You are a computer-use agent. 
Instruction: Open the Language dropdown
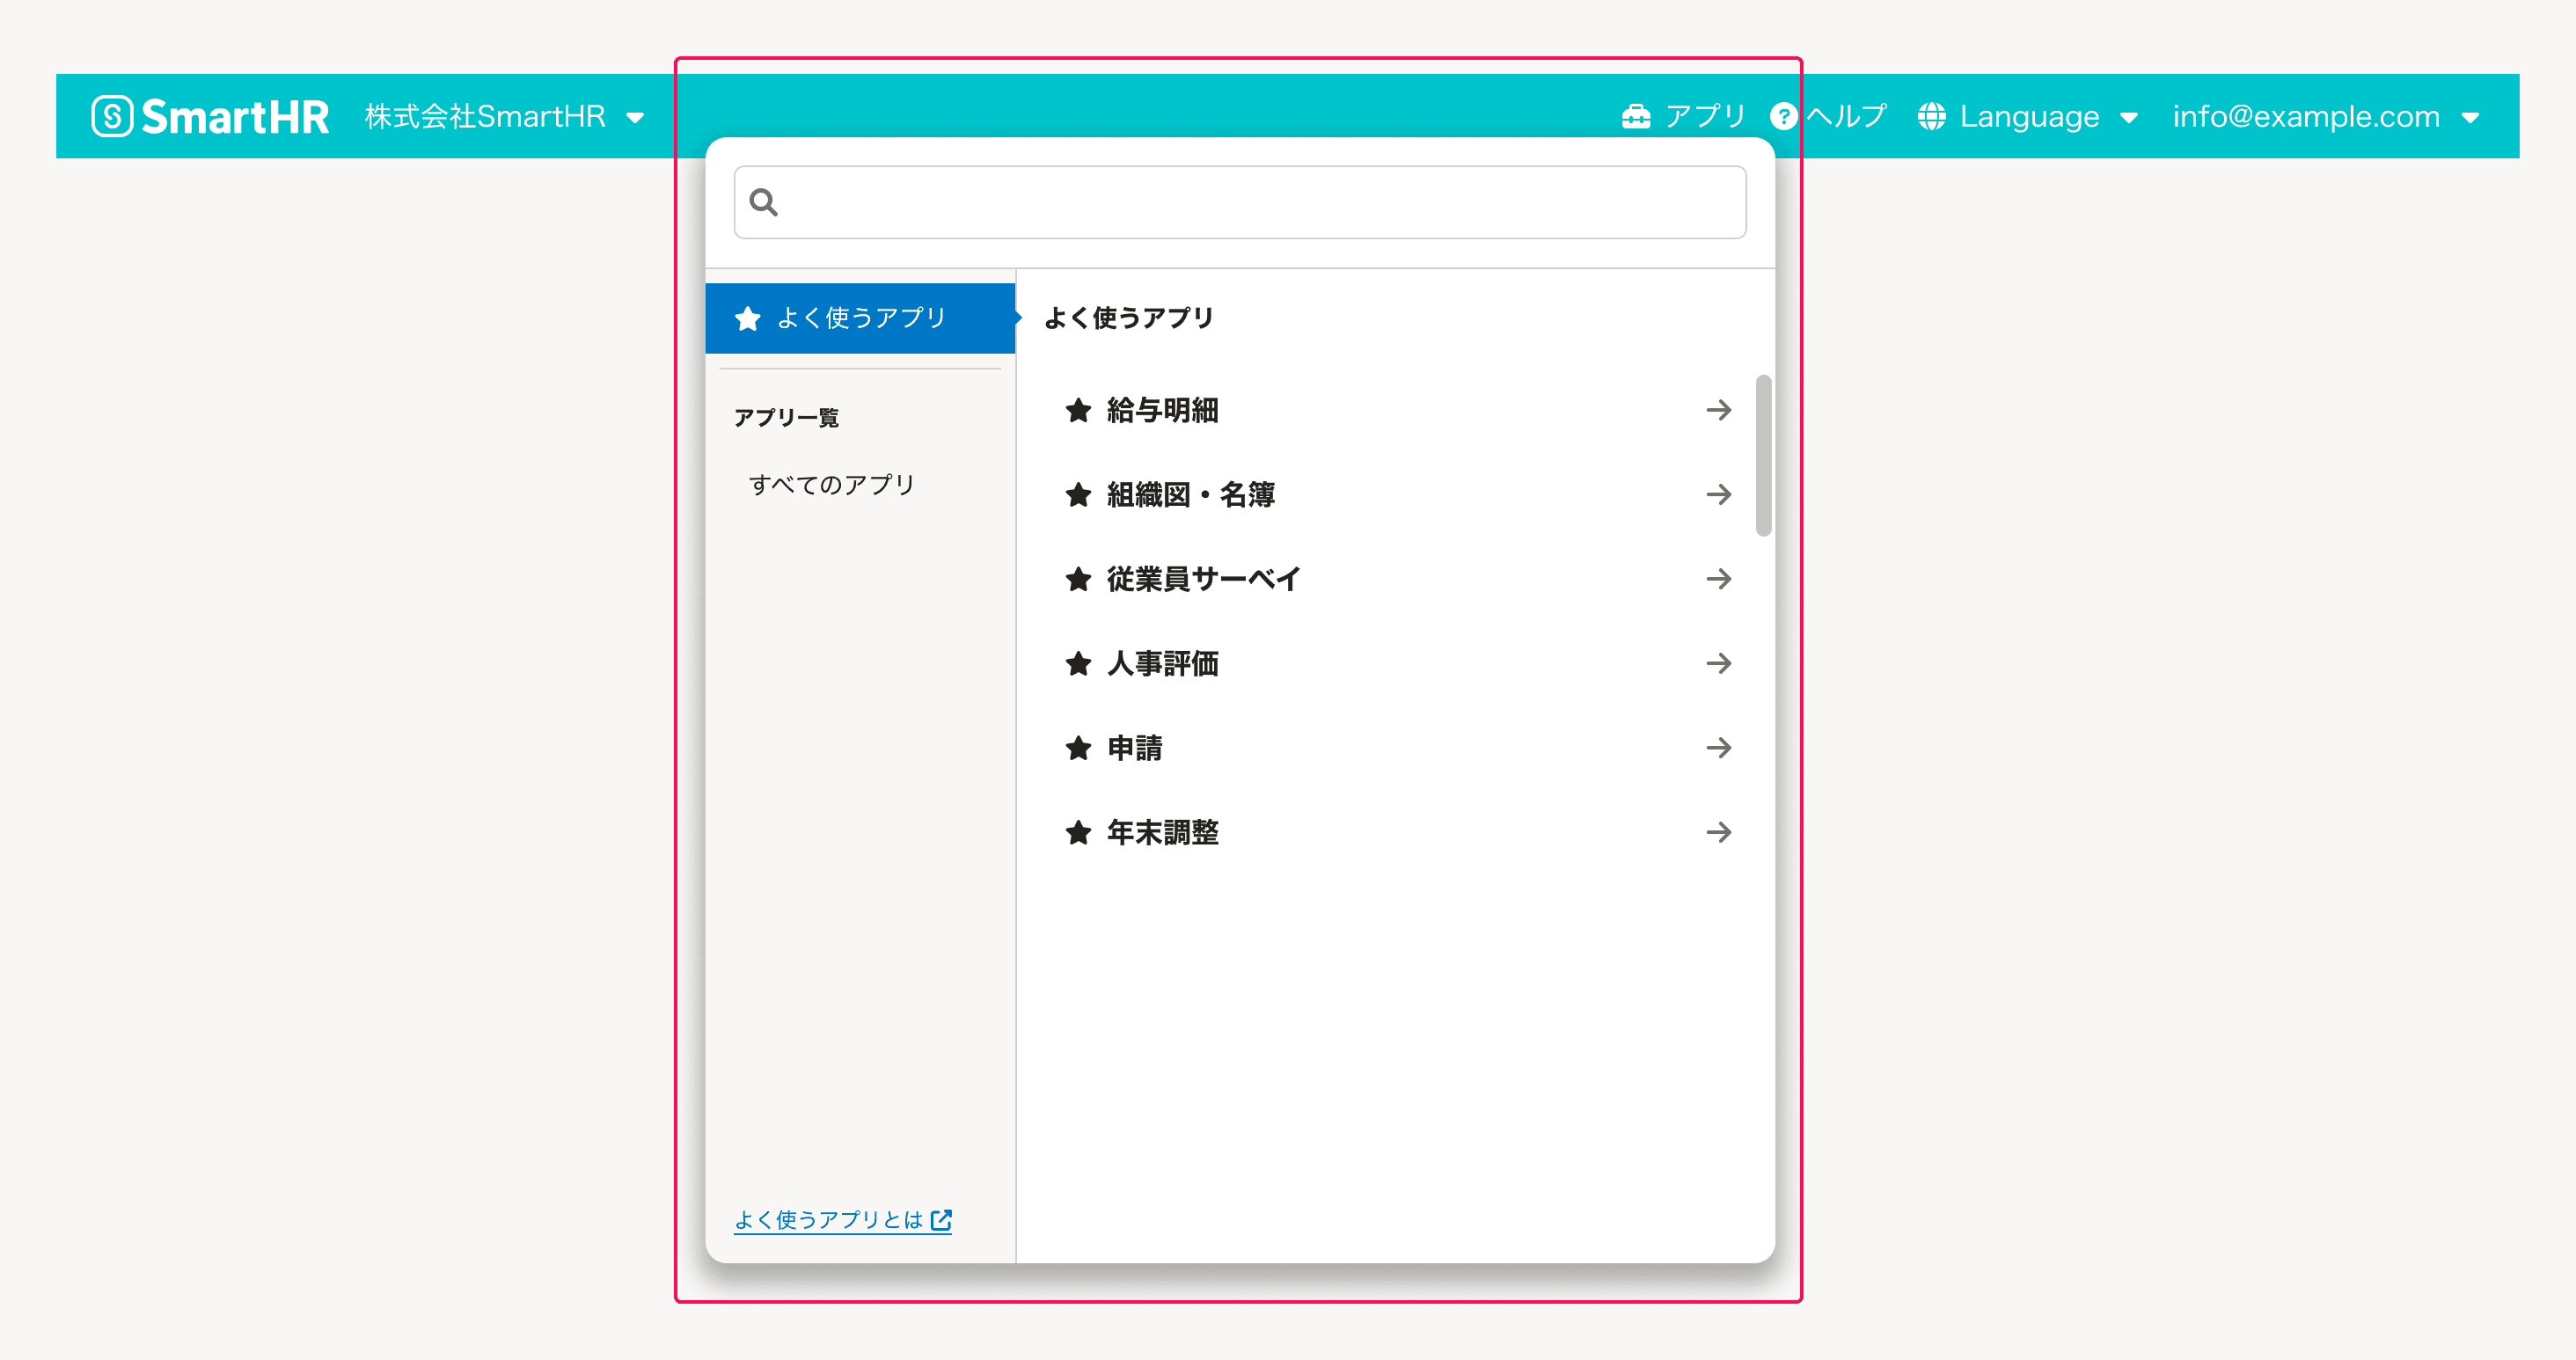[2030, 117]
